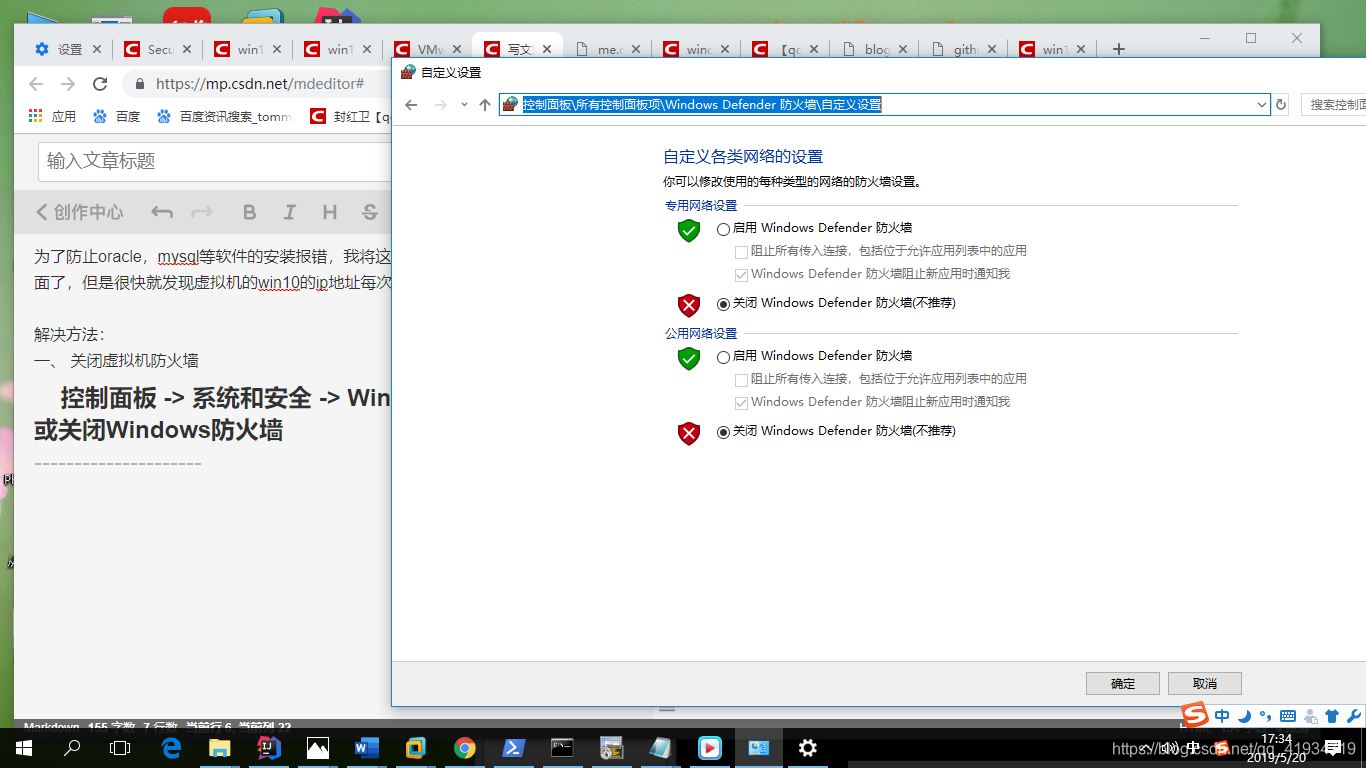This screenshot has height=768, width=1366.
Task: Open Microsoft Word from taskbar
Action: [367, 747]
